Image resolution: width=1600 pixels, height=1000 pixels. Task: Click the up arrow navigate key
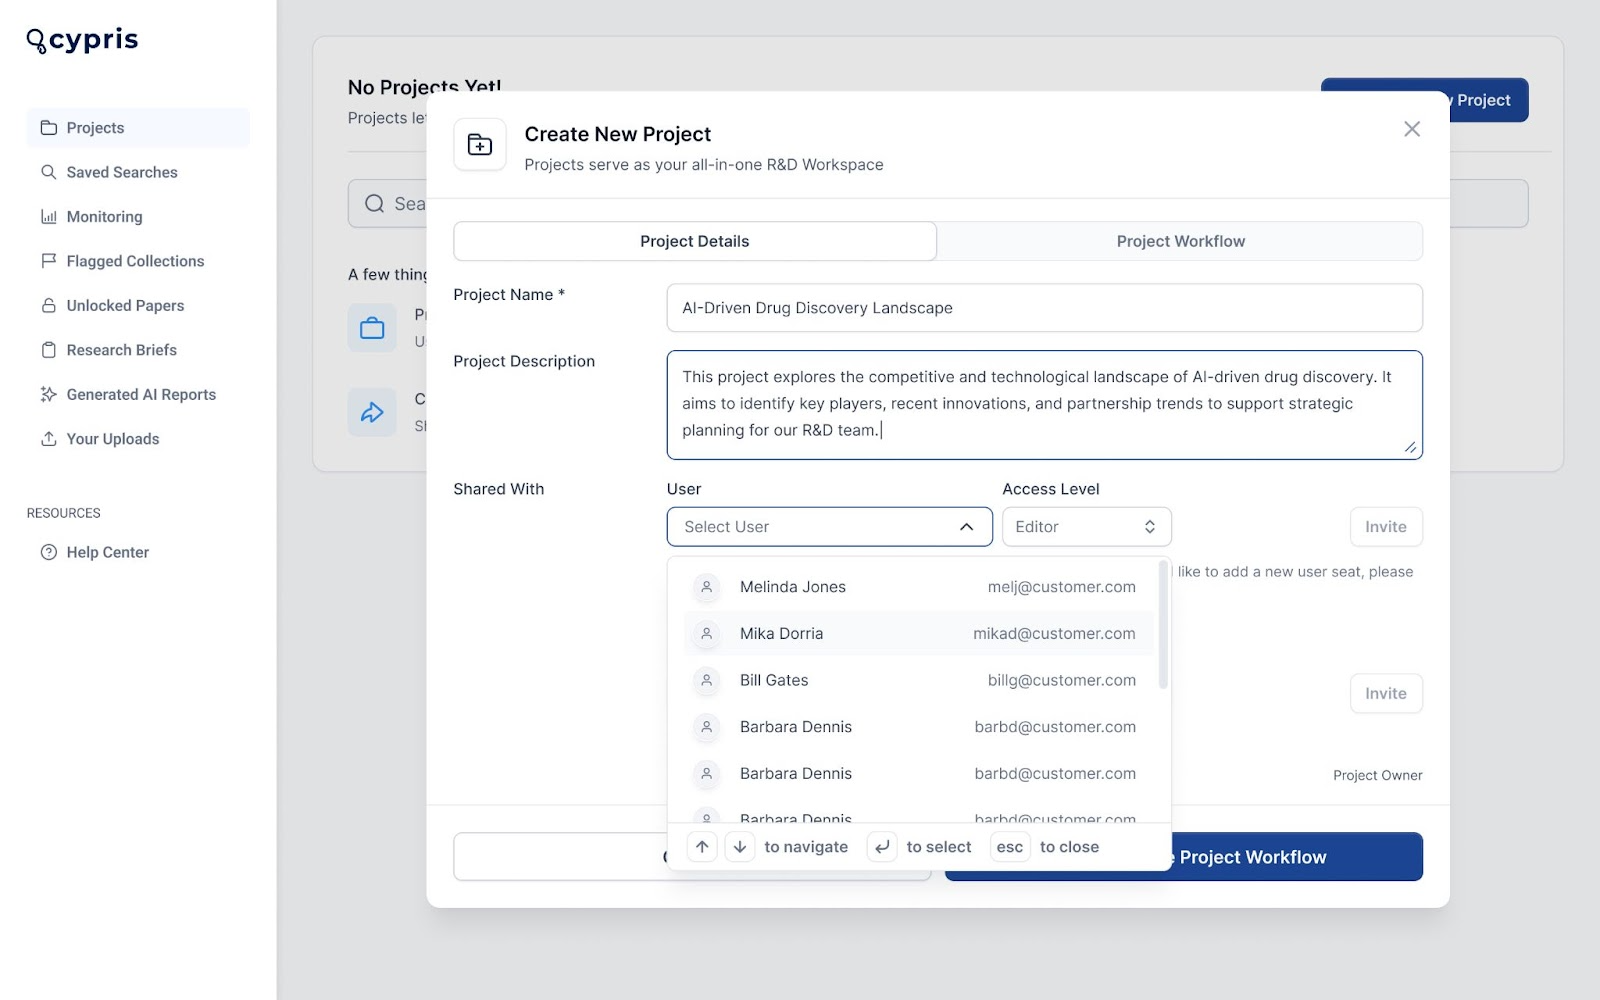click(702, 847)
